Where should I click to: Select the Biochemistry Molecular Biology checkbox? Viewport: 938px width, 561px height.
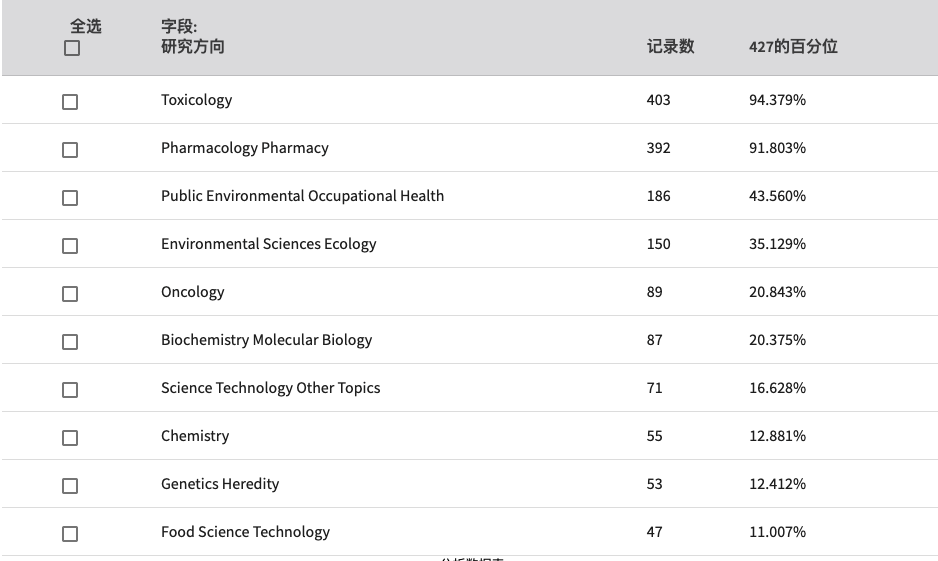pyautogui.click(x=70, y=342)
